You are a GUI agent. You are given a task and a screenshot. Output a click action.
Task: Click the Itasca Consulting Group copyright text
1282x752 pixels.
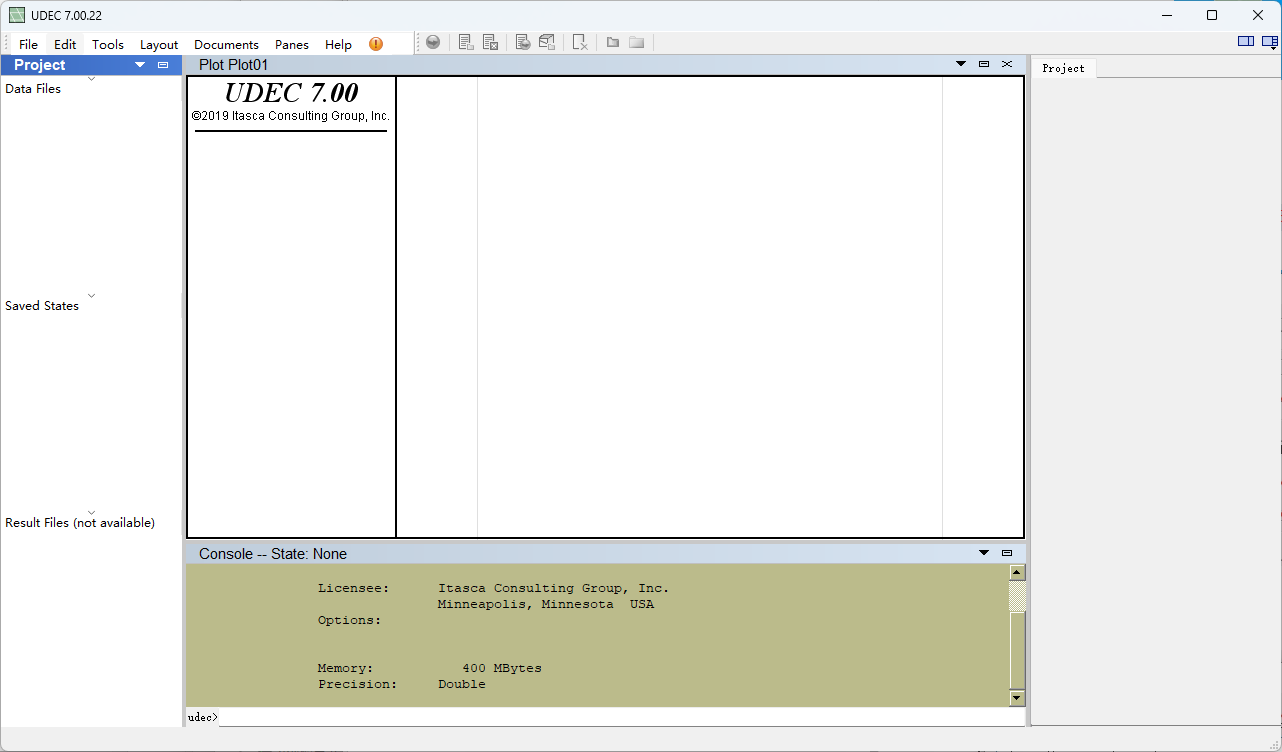291,116
